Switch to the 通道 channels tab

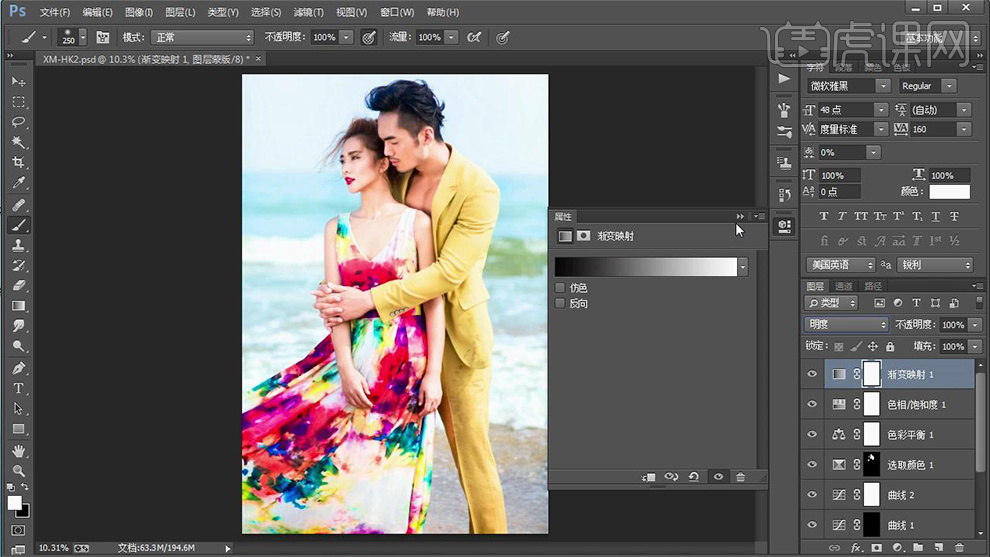[x=844, y=286]
